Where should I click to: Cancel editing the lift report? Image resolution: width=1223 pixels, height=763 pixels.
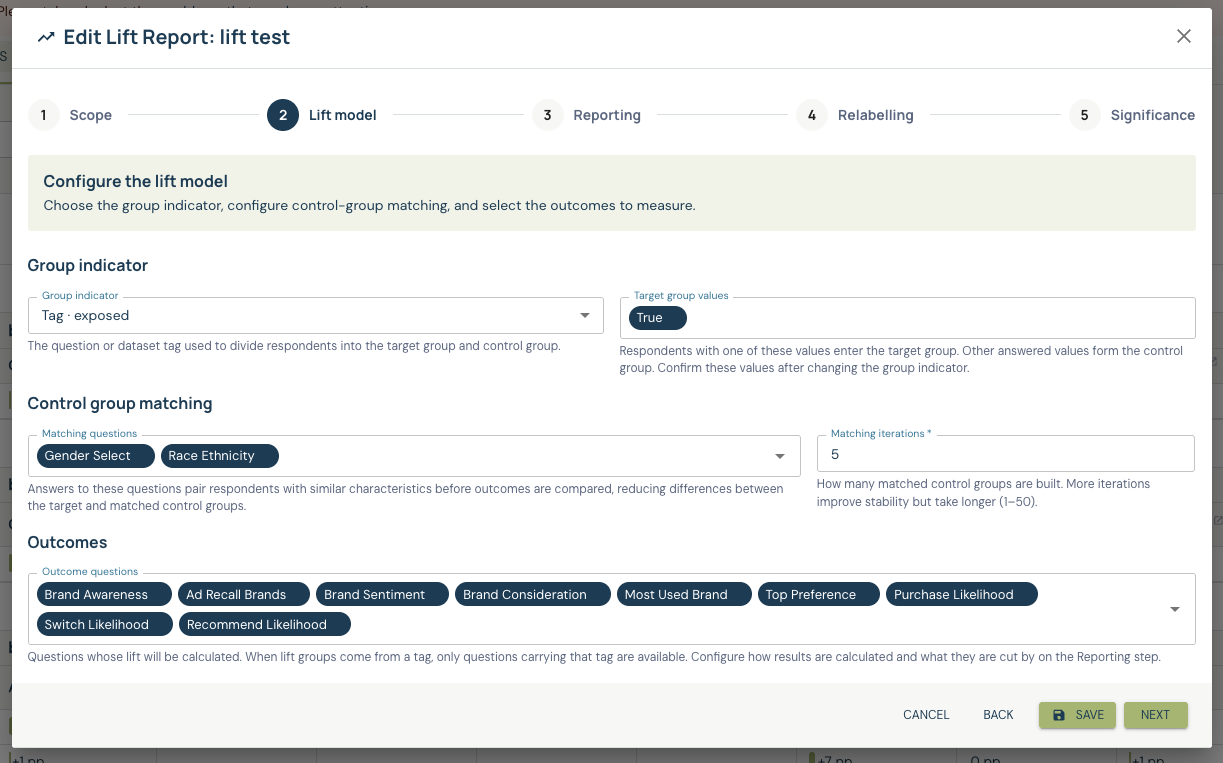[x=926, y=715]
